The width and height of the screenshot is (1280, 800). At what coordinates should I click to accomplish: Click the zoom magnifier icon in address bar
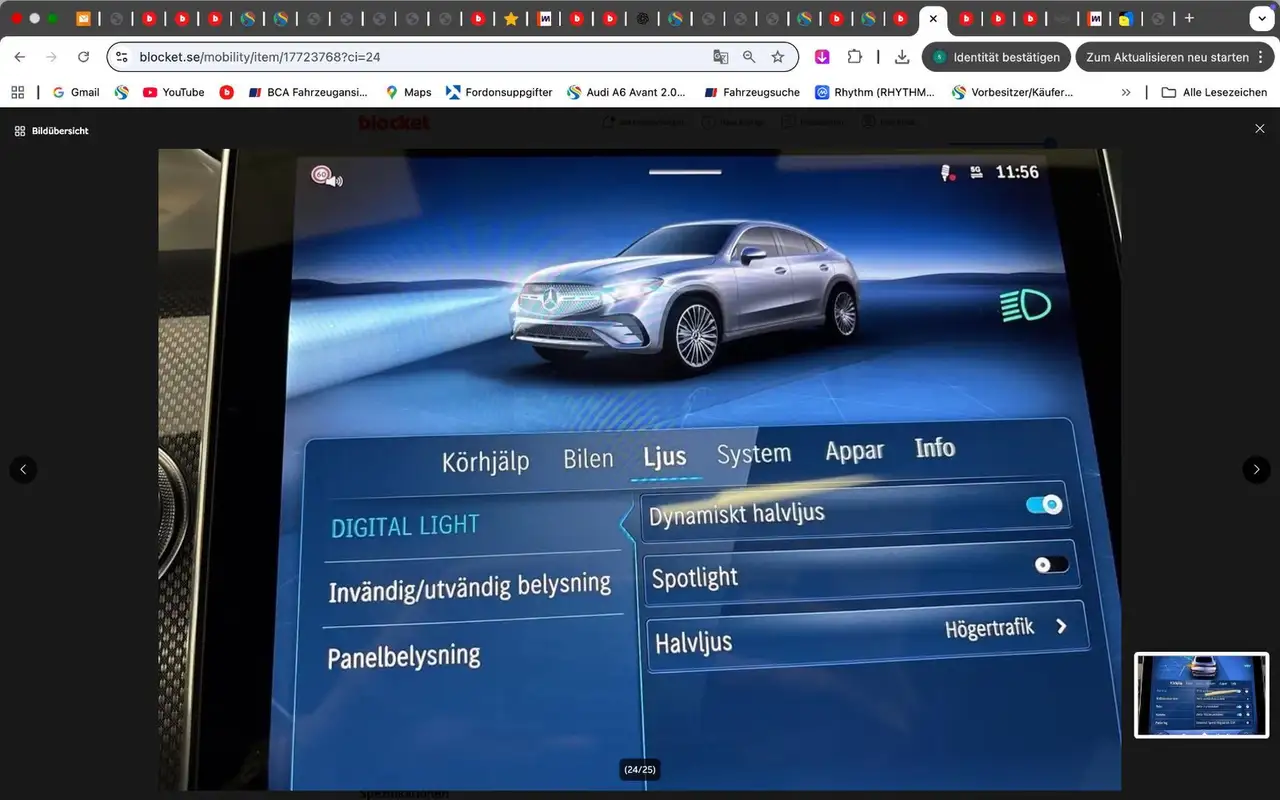pyautogui.click(x=749, y=57)
